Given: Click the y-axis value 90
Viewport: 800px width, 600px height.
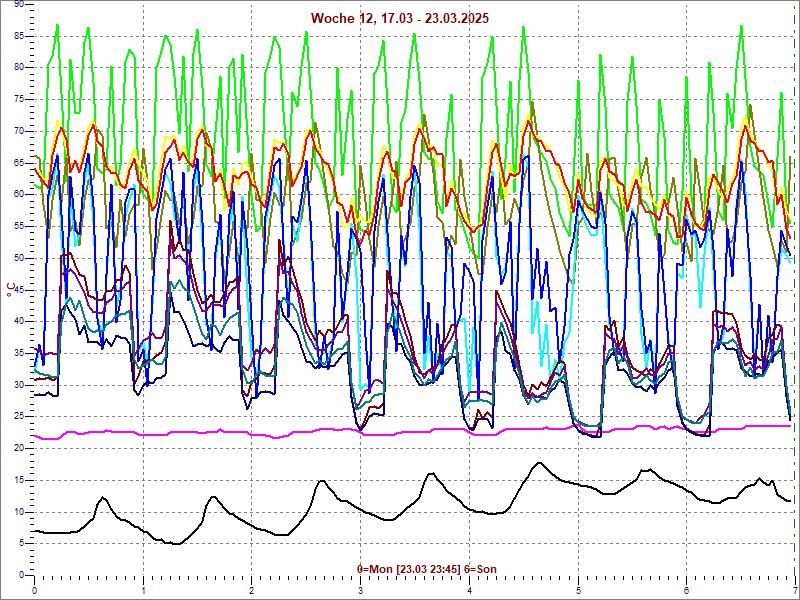Looking at the screenshot, I should point(18,4).
